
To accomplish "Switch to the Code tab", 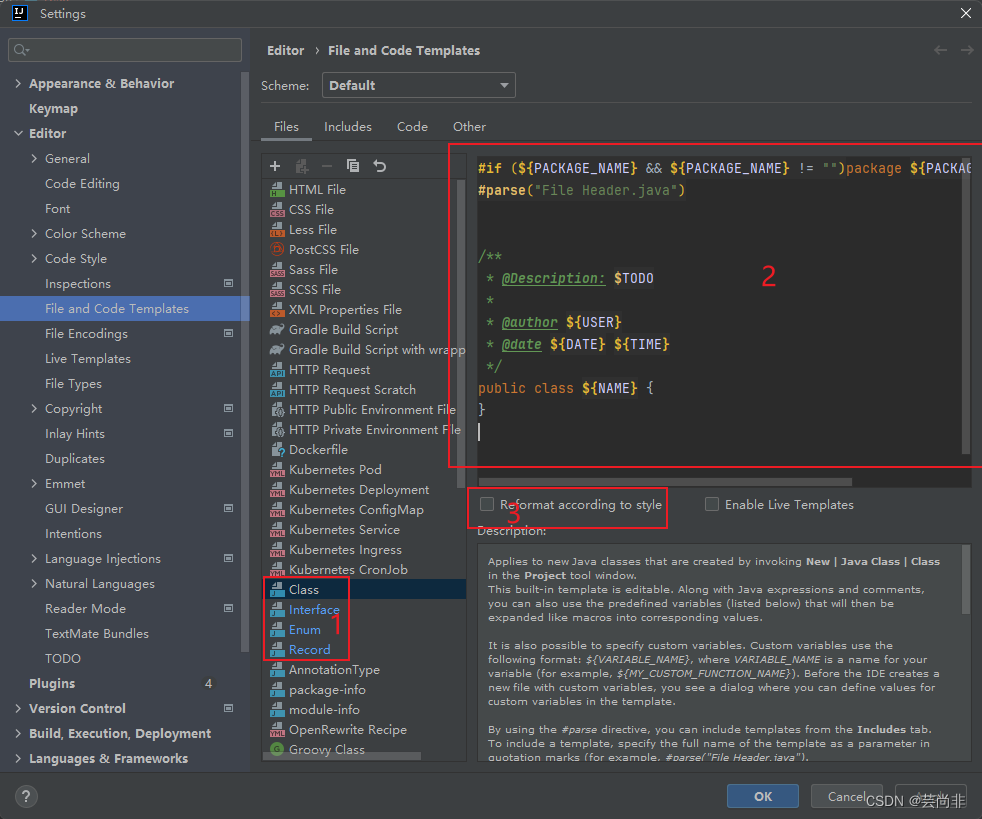I will pyautogui.click(x=412, y=126).
